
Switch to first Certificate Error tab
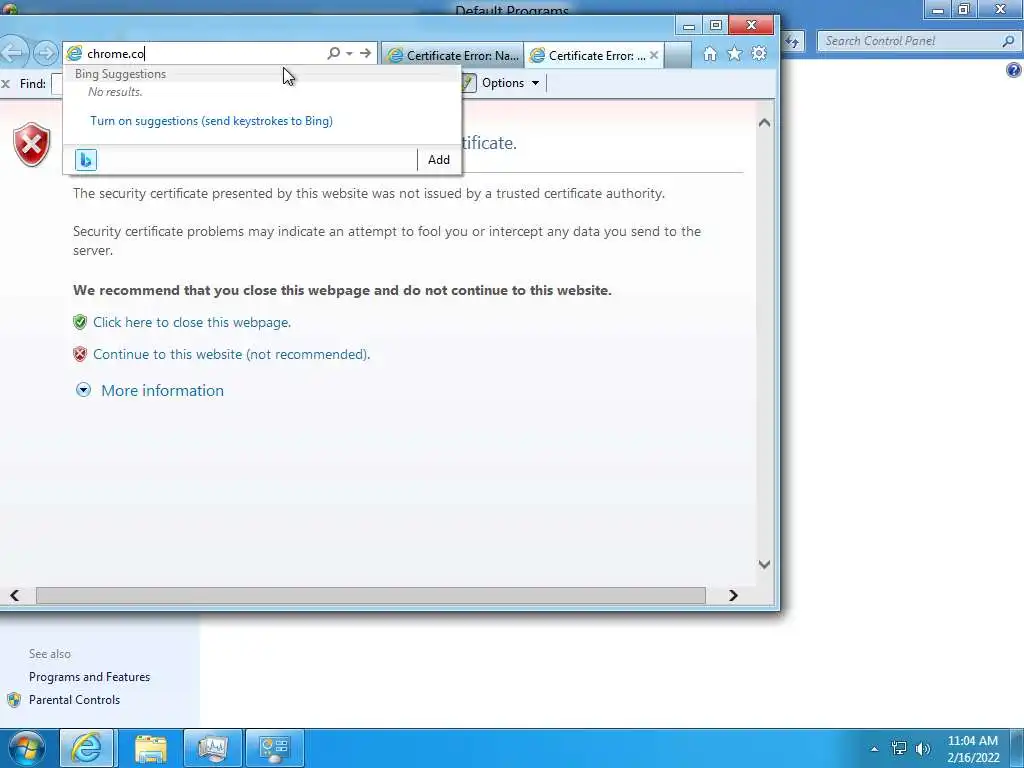click(x=453, y=56)
